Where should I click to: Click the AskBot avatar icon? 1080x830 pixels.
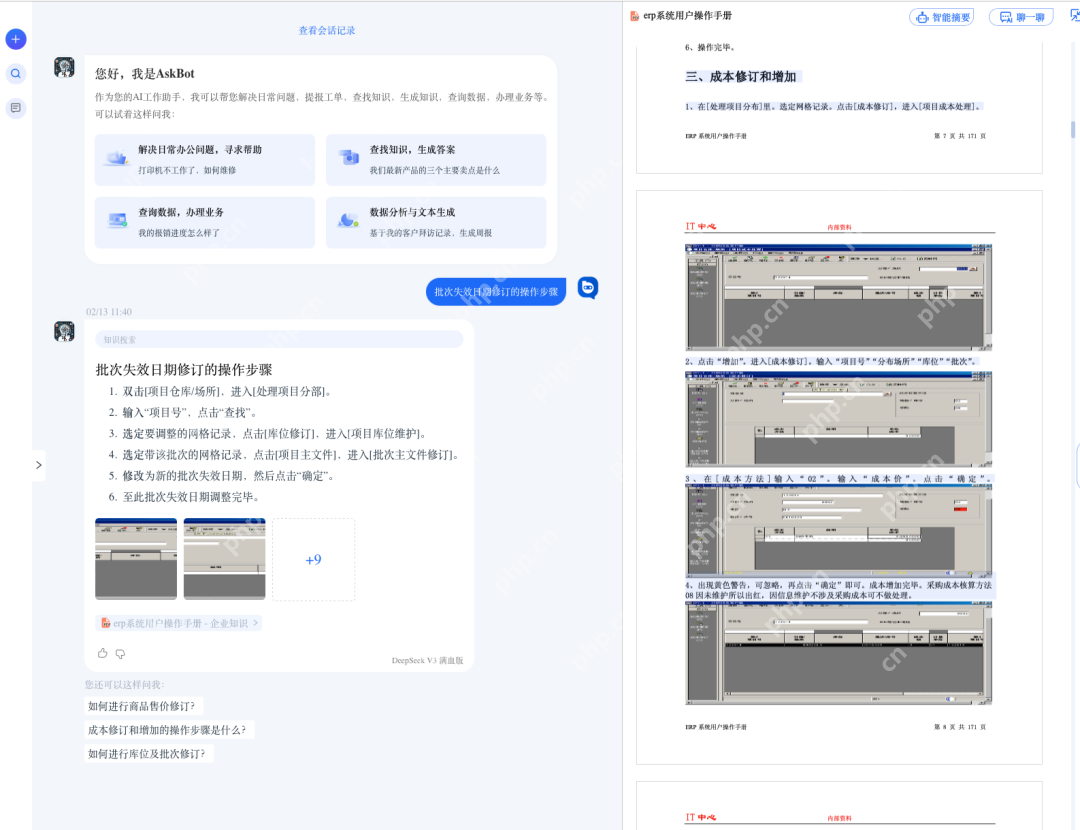pos(64,66)
